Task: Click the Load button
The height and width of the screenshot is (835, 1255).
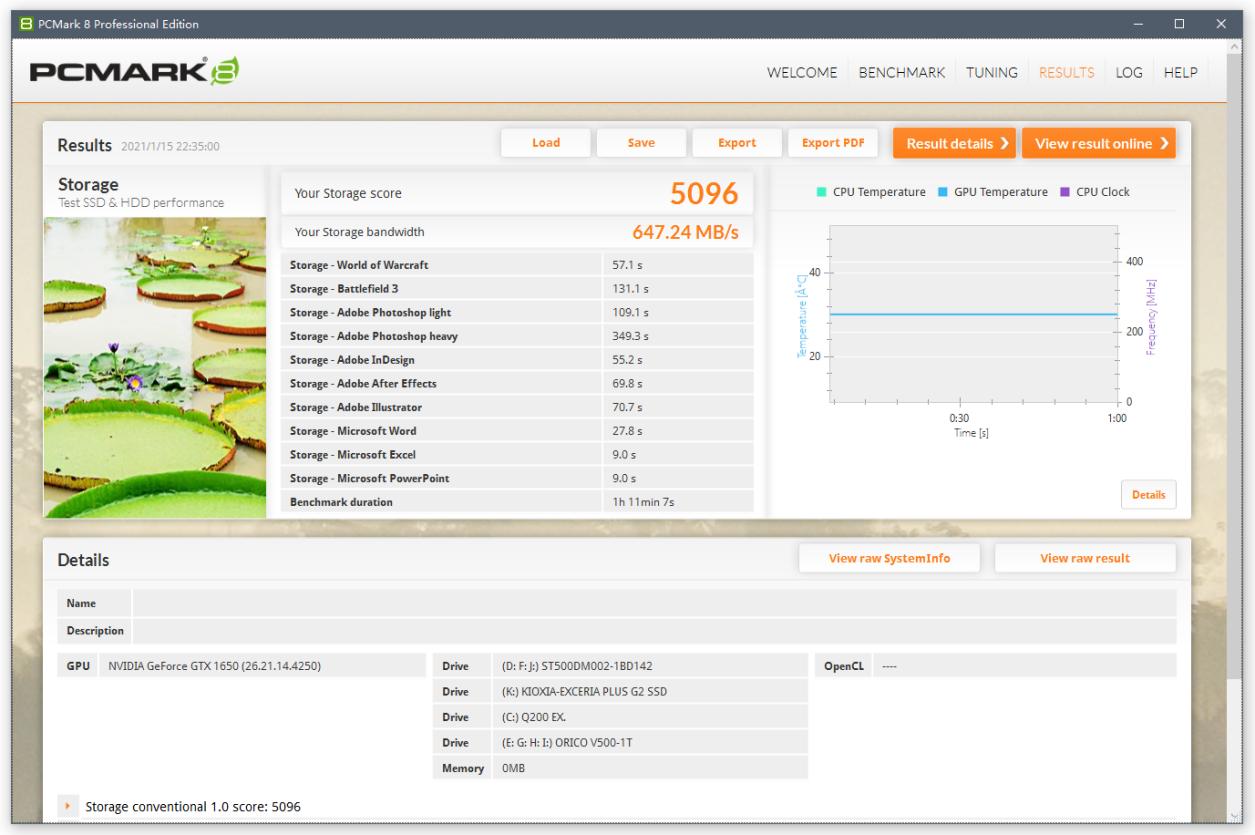Action: pos(546,143)
